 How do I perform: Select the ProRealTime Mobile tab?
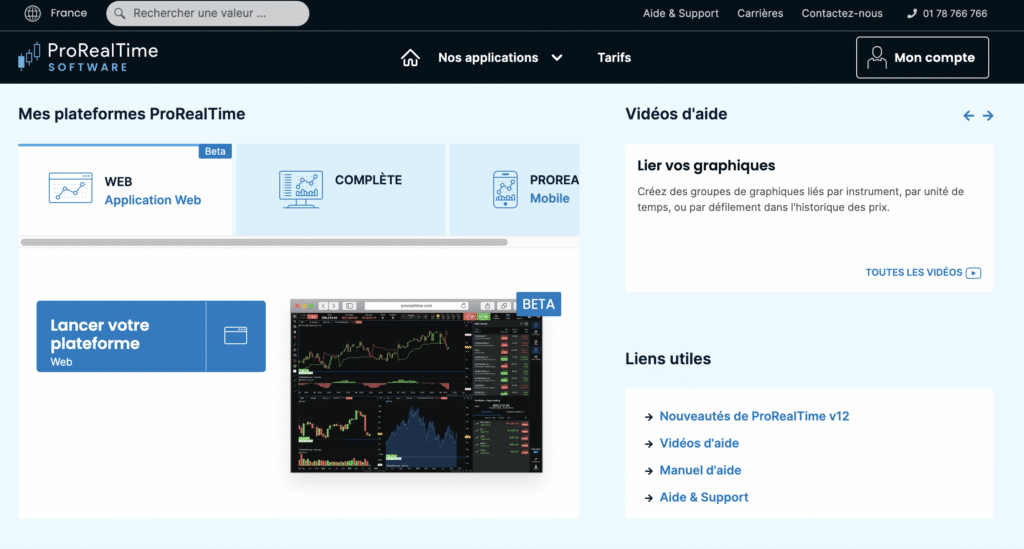[x=515, y=189]
